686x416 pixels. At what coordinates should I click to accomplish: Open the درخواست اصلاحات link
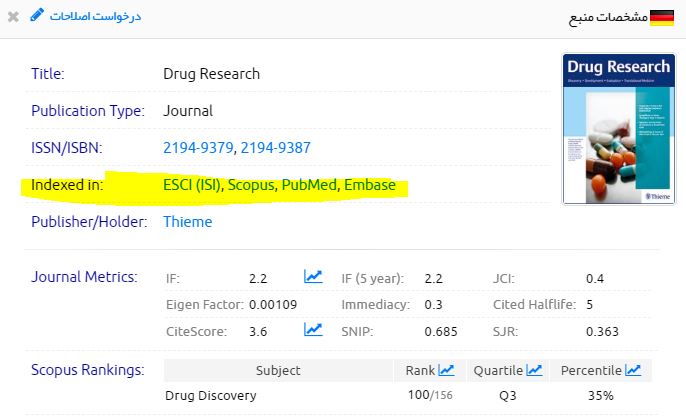83,16
